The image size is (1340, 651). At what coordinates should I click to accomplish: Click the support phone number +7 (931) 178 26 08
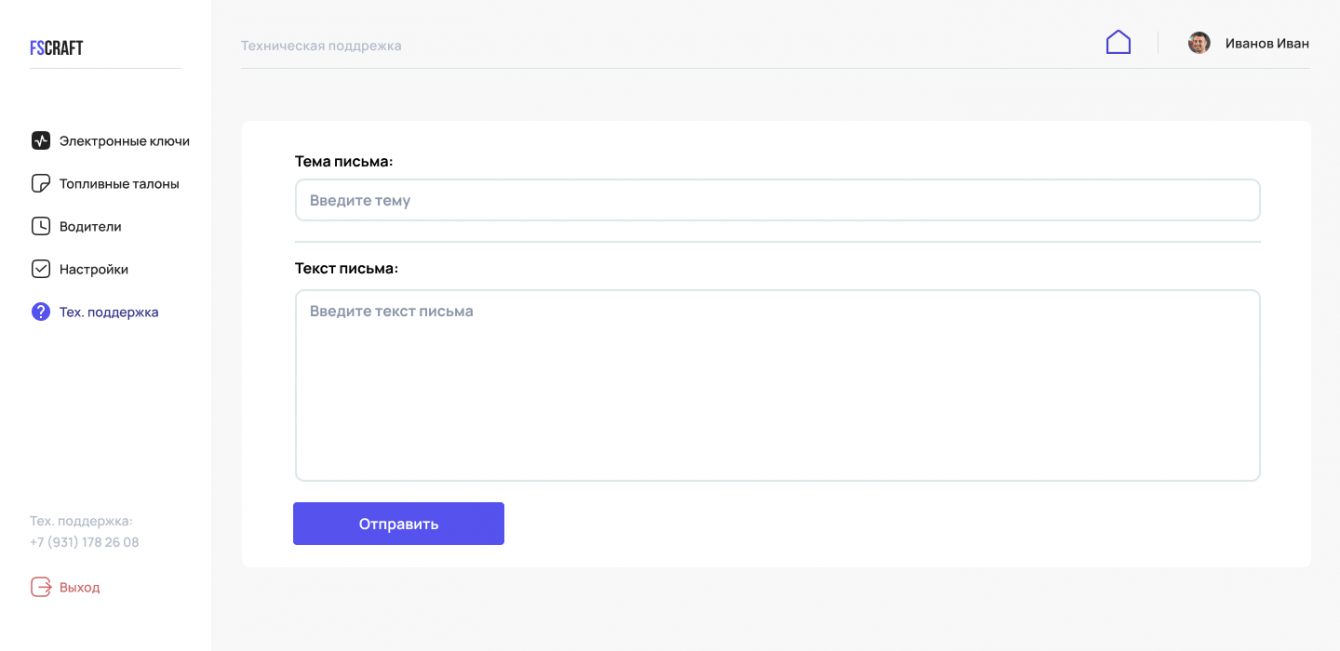click(84, 542)
